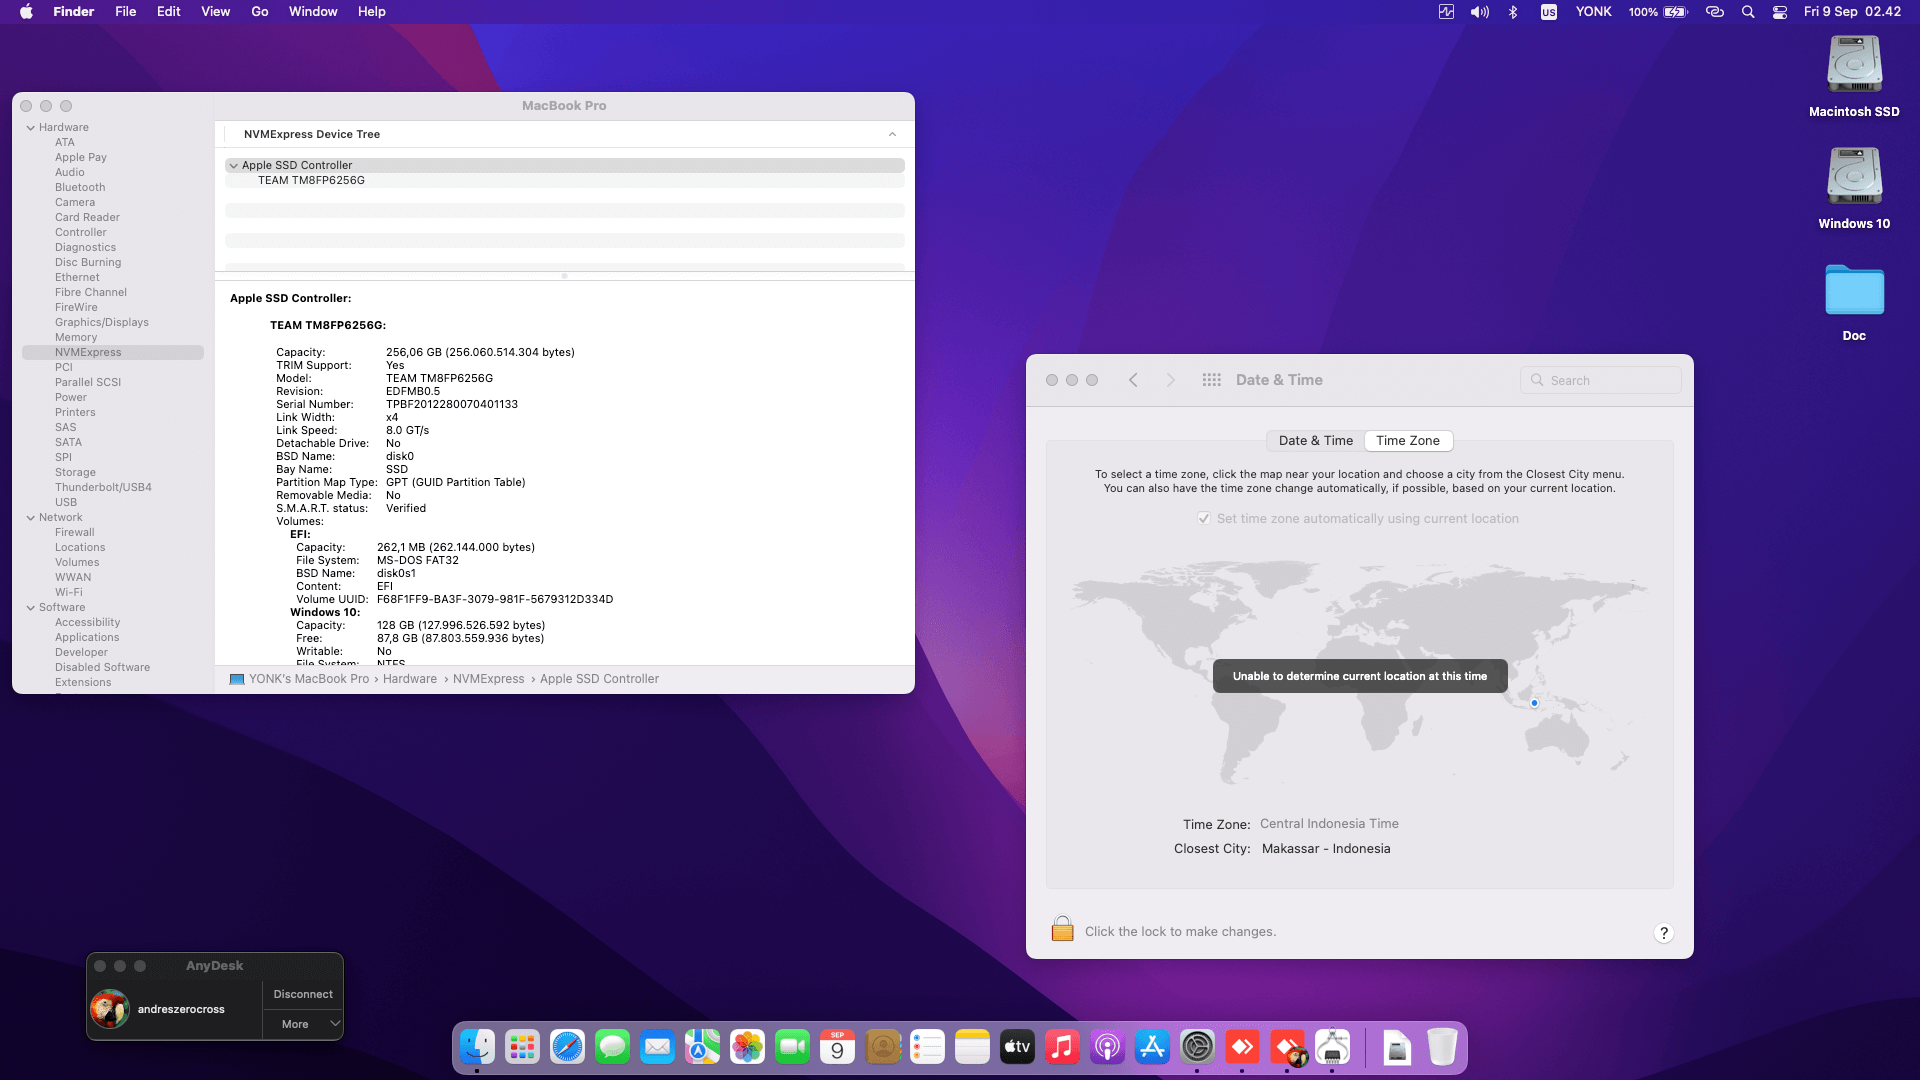Image resolution: width=1920 pixels, height=1080 pixels.
Task: Open the help button in Date & Time
Action: pos(1664,933)
